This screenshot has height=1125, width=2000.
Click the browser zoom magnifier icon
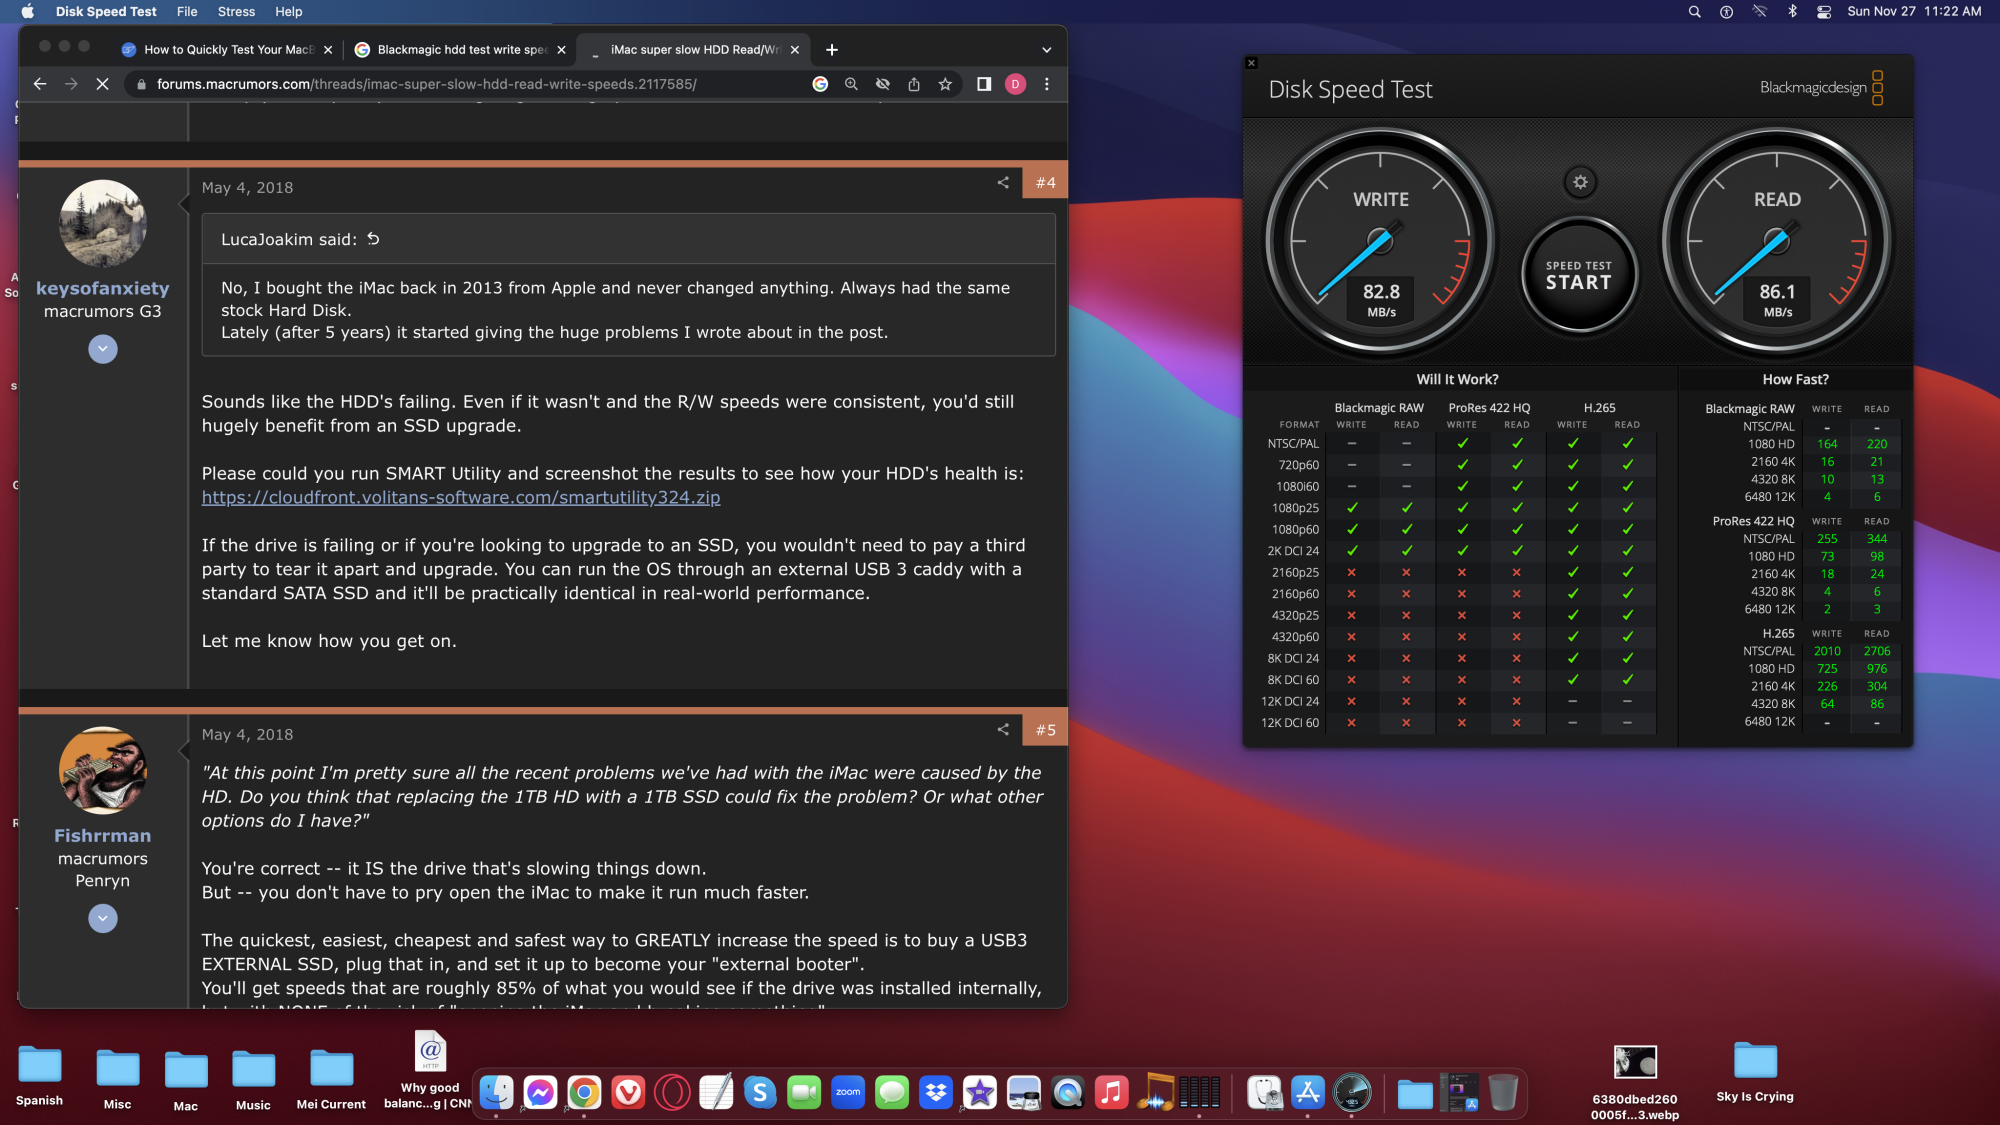pyautogui.click(x=851, y=84)
